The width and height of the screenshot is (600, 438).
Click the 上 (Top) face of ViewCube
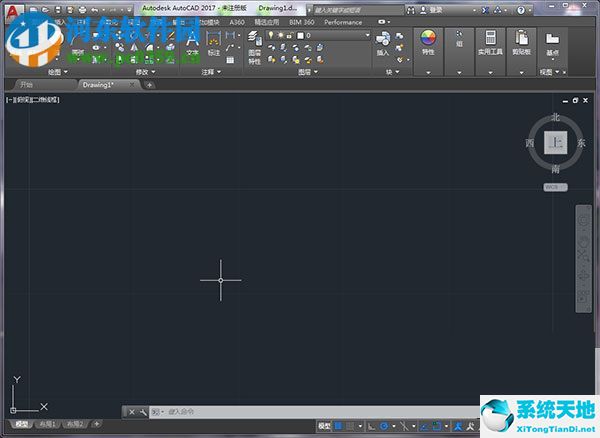tap(555, 143)
